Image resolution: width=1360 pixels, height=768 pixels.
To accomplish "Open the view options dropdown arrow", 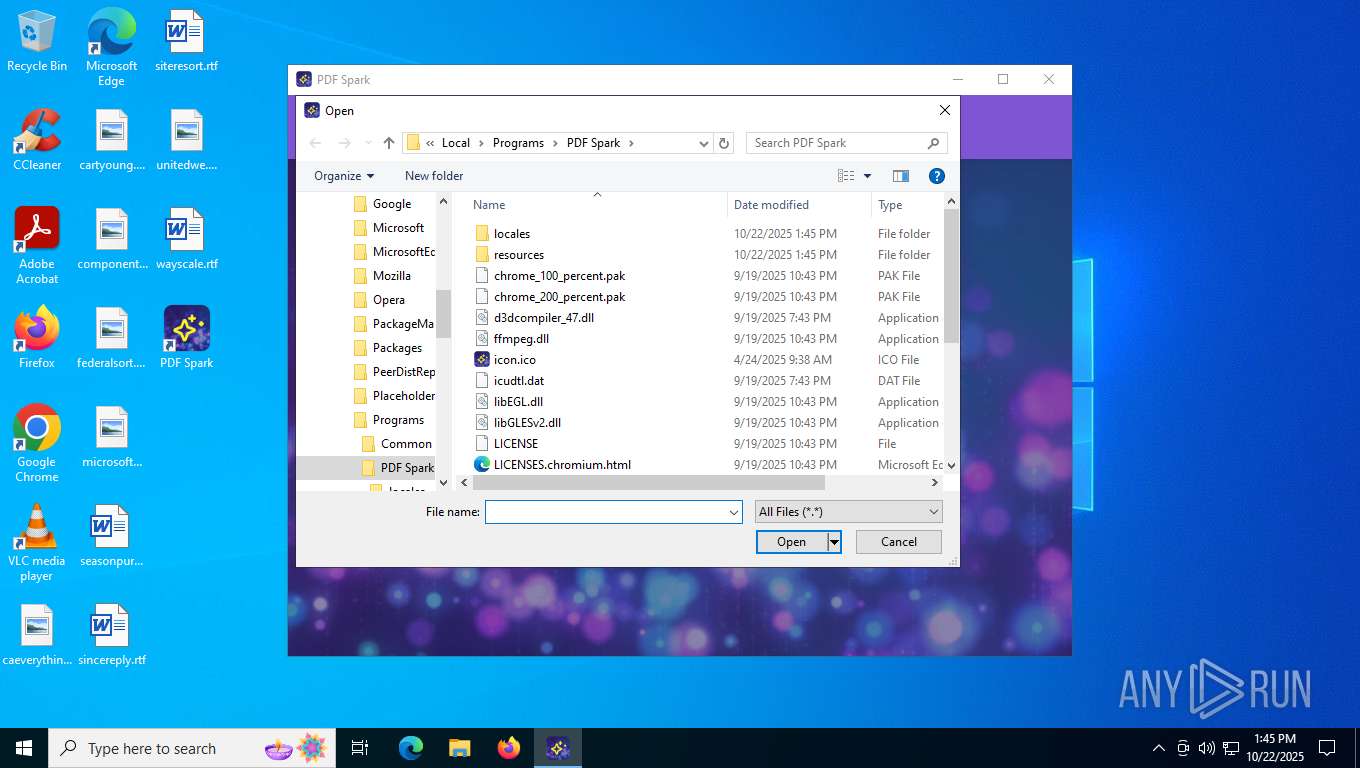I will 867,176.
